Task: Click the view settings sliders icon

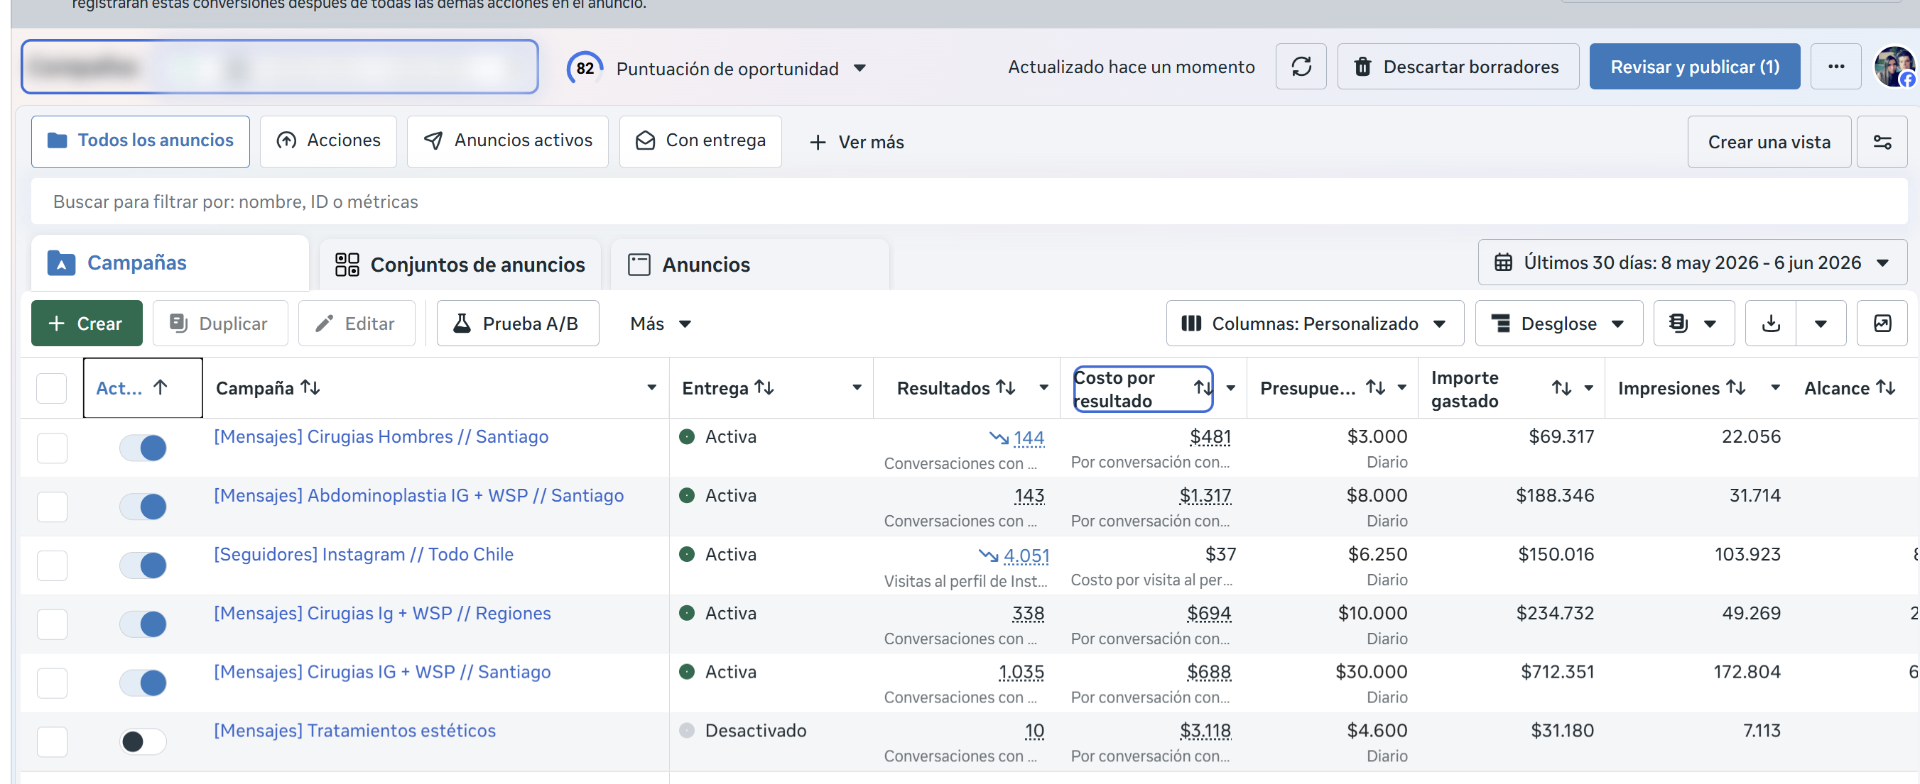Action: [x=1882, y=142]
